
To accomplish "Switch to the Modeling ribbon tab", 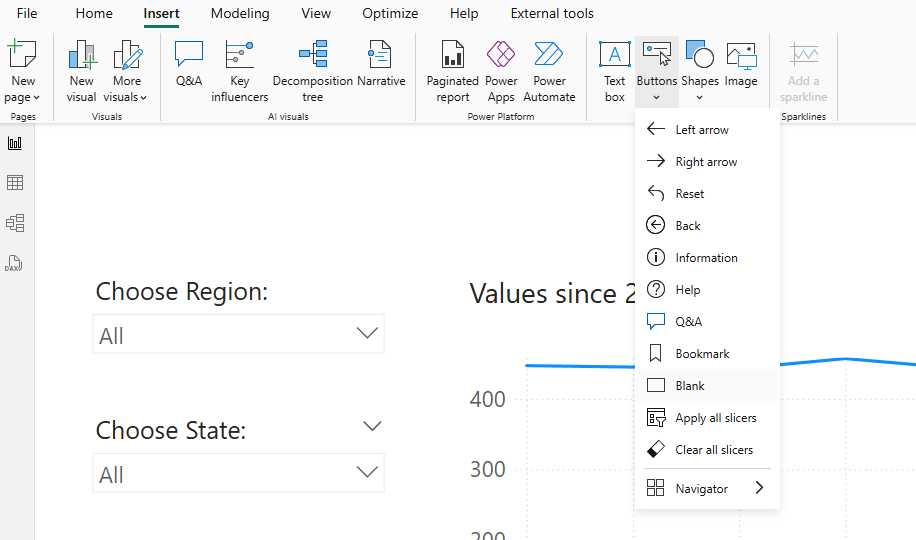I will point(239,14).
